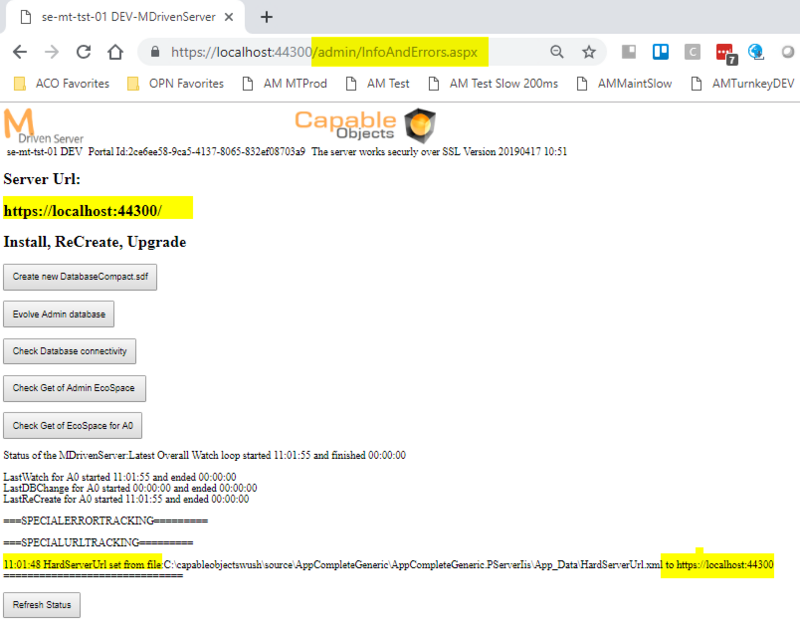Open a new browser tab
Viewport: 800px width, 626px height.
click(266, 17)
